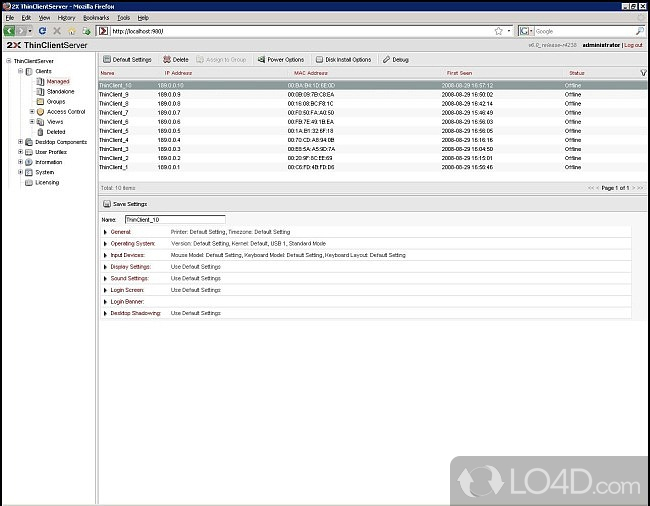Collapse the Clients tree branch
This screenshot has height=506, width=650.
[x=20, y=71]
